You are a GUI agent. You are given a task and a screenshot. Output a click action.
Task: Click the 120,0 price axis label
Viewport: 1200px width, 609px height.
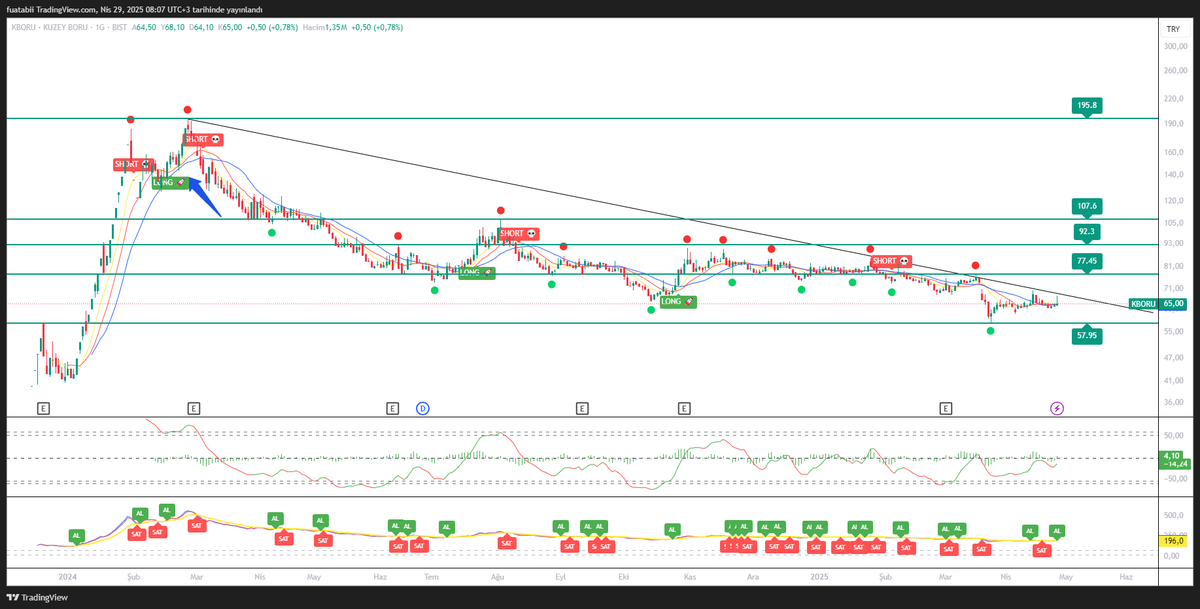coord(1175,201)
